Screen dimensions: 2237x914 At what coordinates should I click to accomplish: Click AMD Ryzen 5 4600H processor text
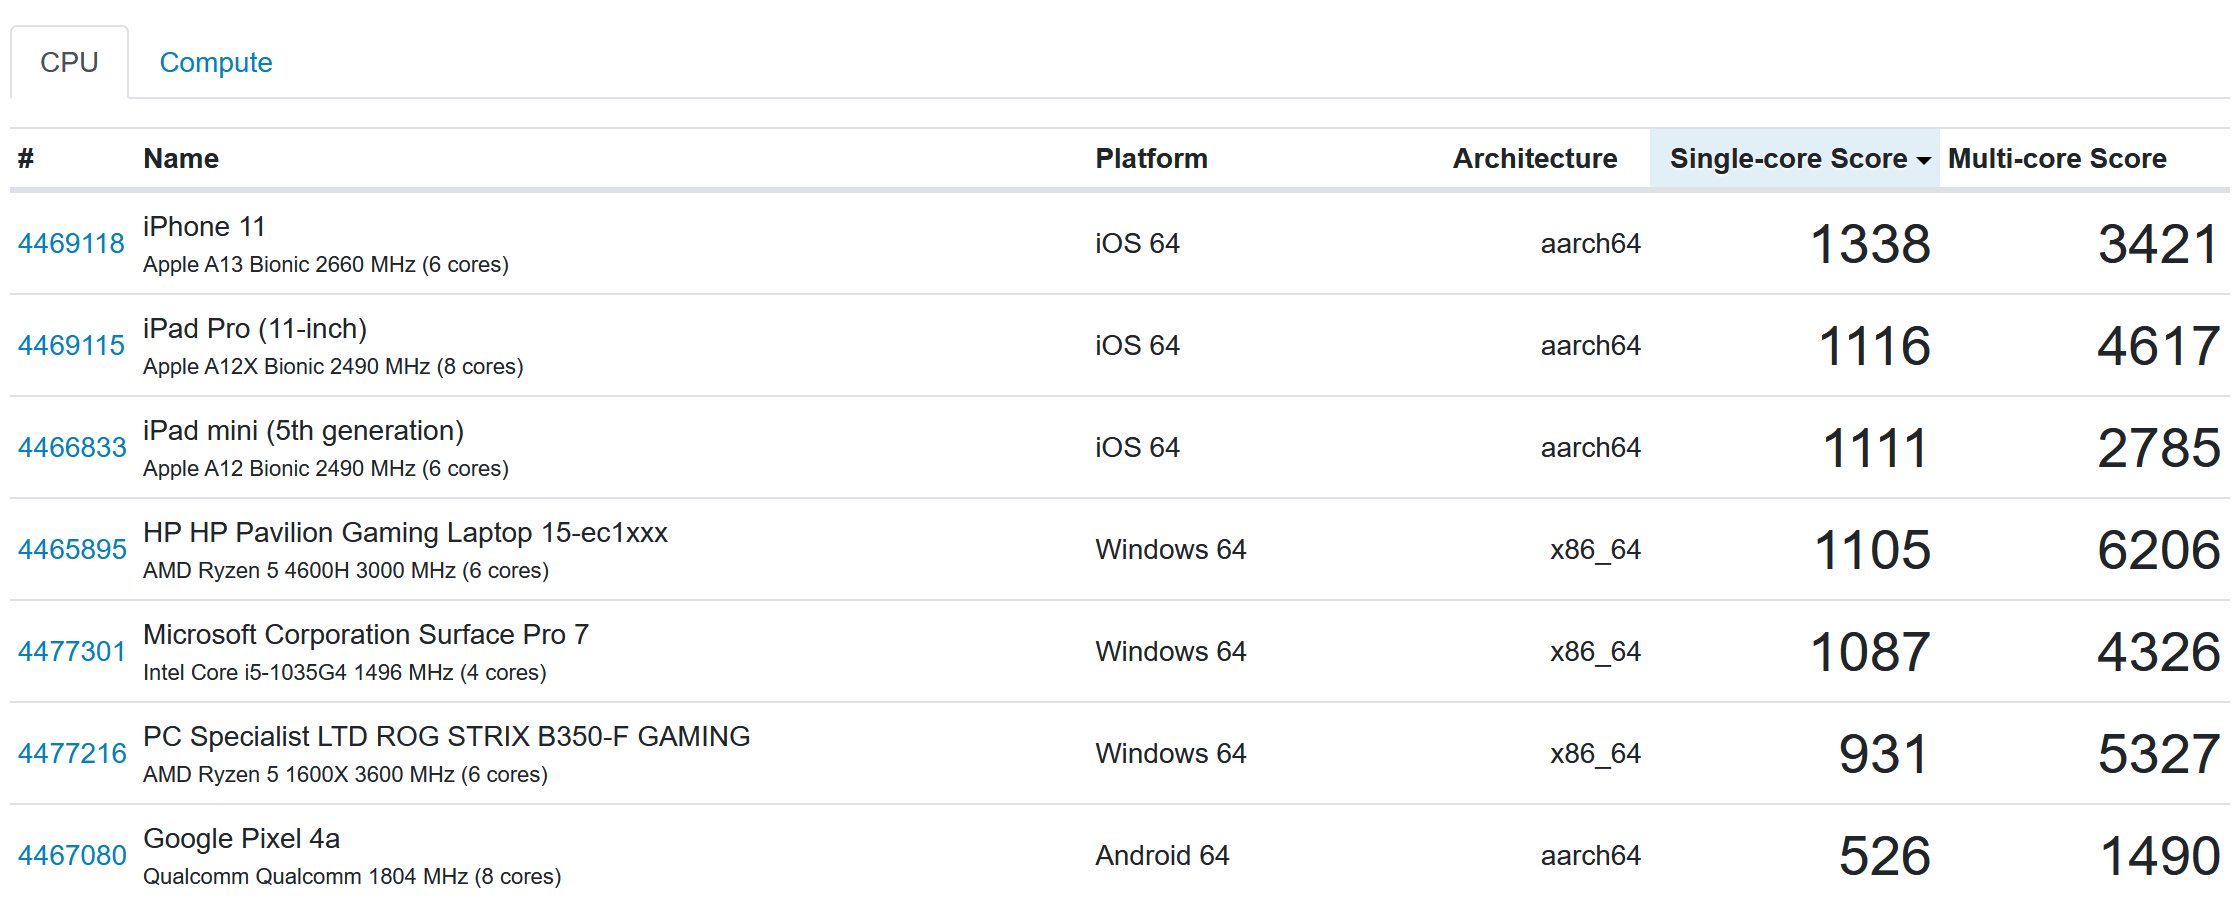click(346, 571)
